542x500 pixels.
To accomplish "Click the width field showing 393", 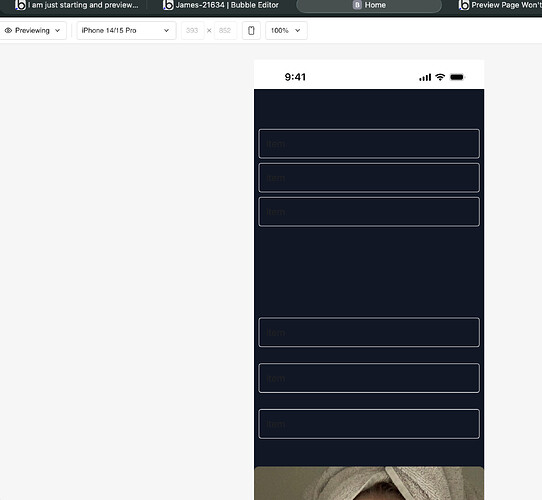I will coord(192,30).
